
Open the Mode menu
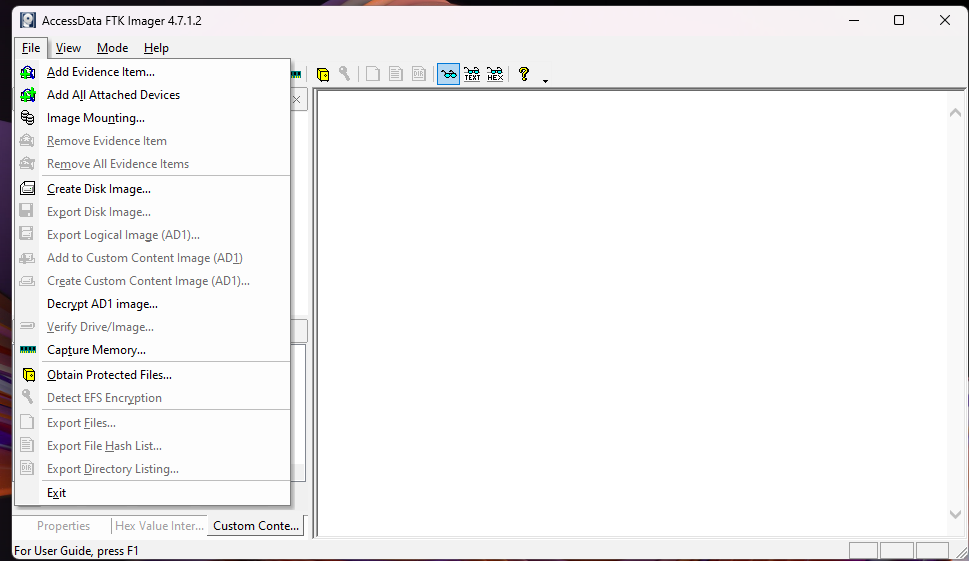pos(112,48)
